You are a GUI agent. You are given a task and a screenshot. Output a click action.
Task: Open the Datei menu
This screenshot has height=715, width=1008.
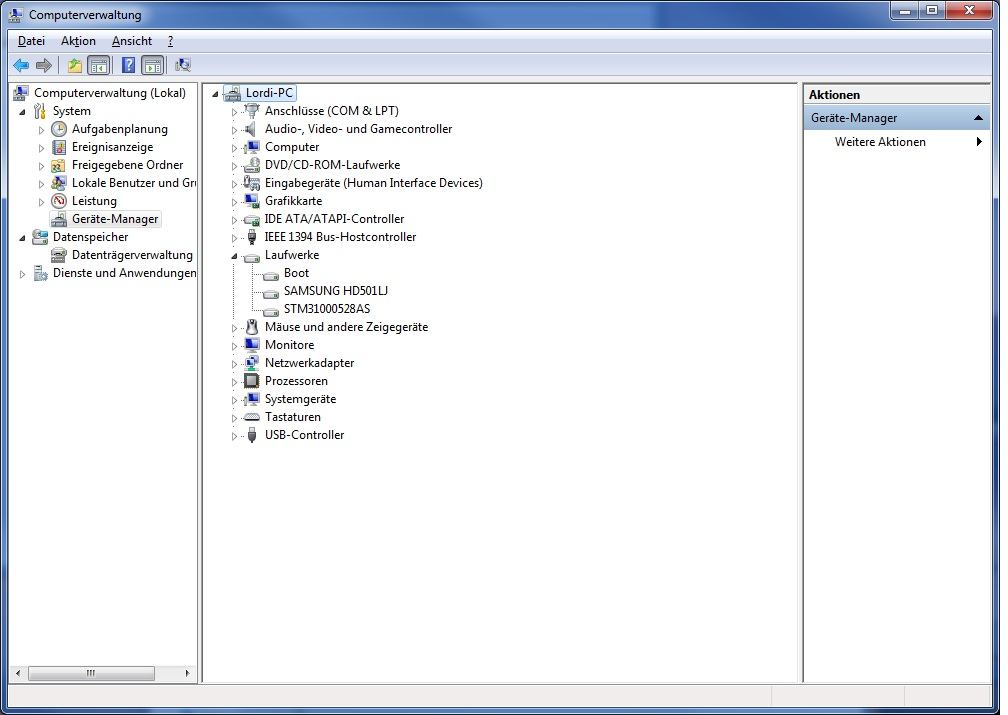point(32,41)
